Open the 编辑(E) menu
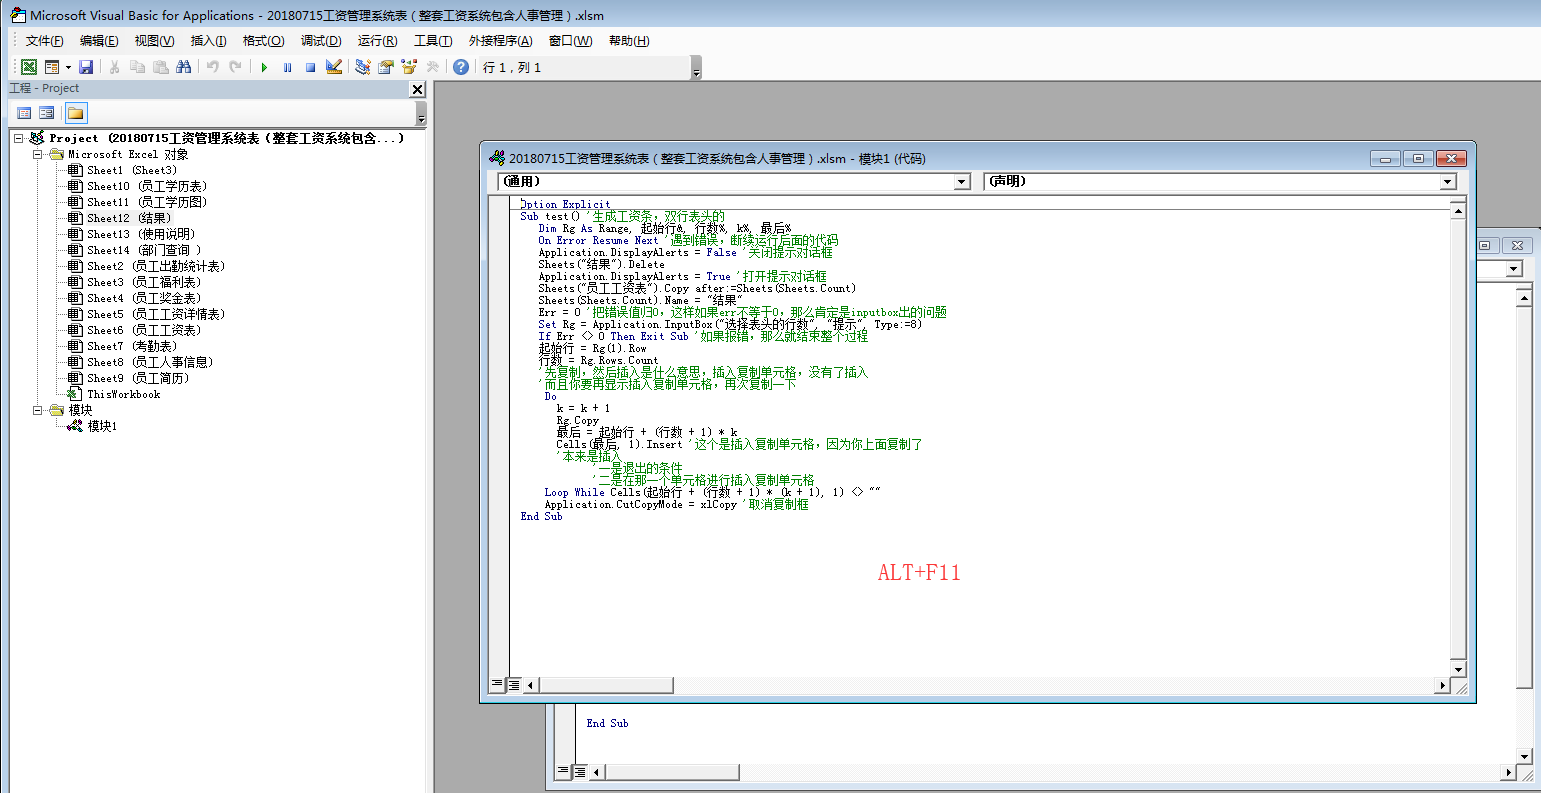This screenshot has height=793, width=1541. click(99, 41)
